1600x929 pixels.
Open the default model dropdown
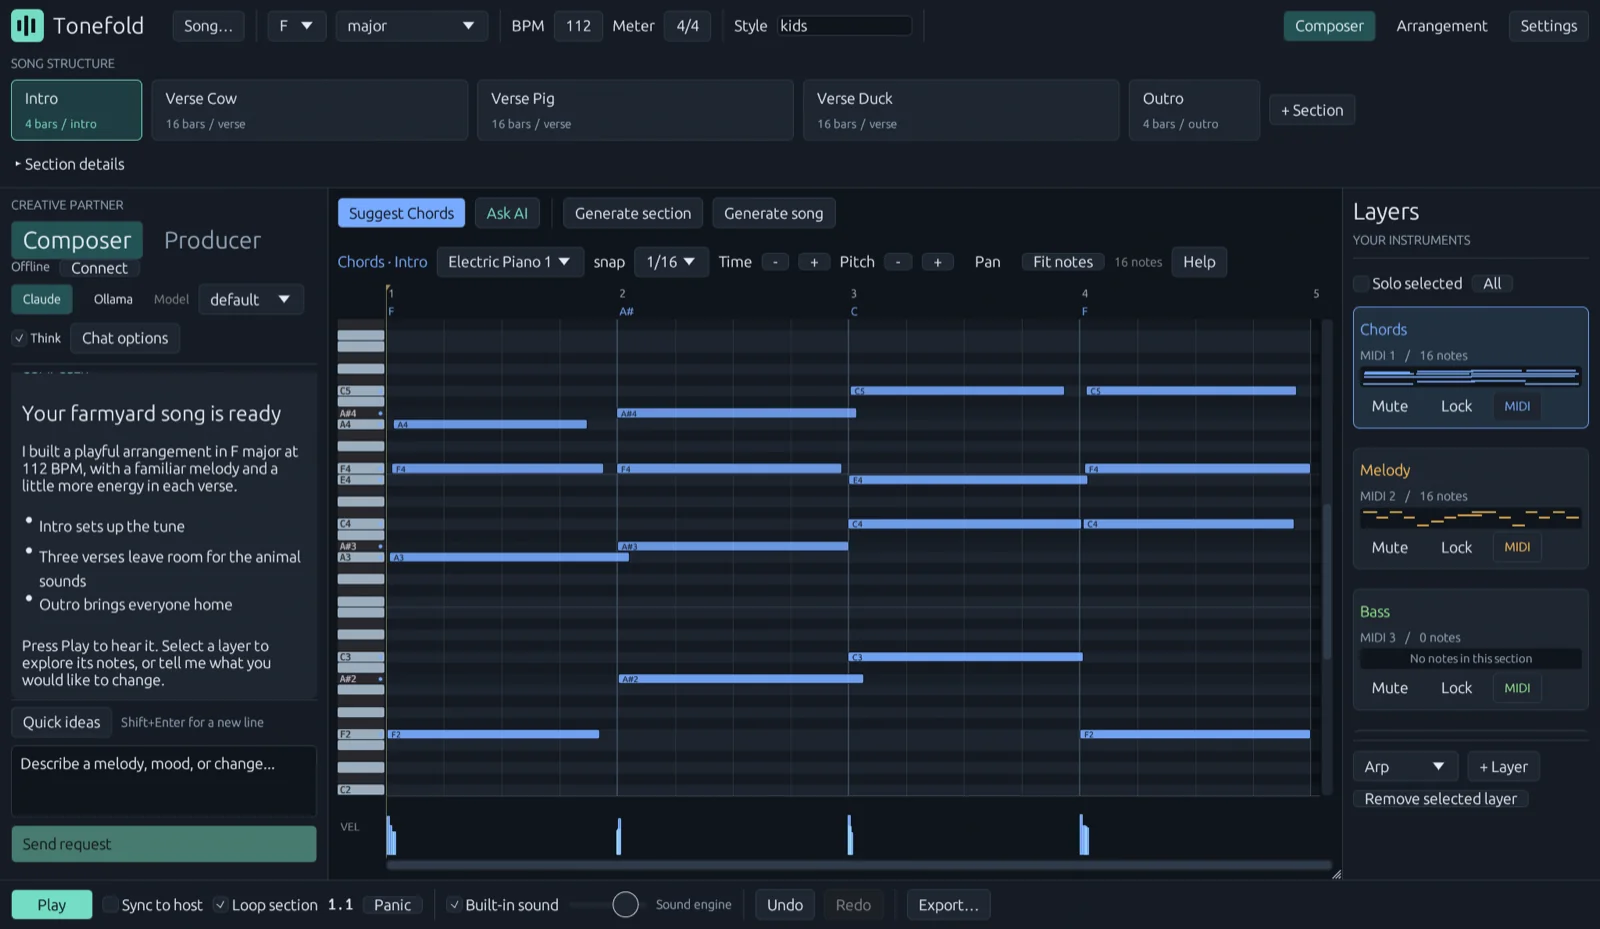click(x=250, y=299)
